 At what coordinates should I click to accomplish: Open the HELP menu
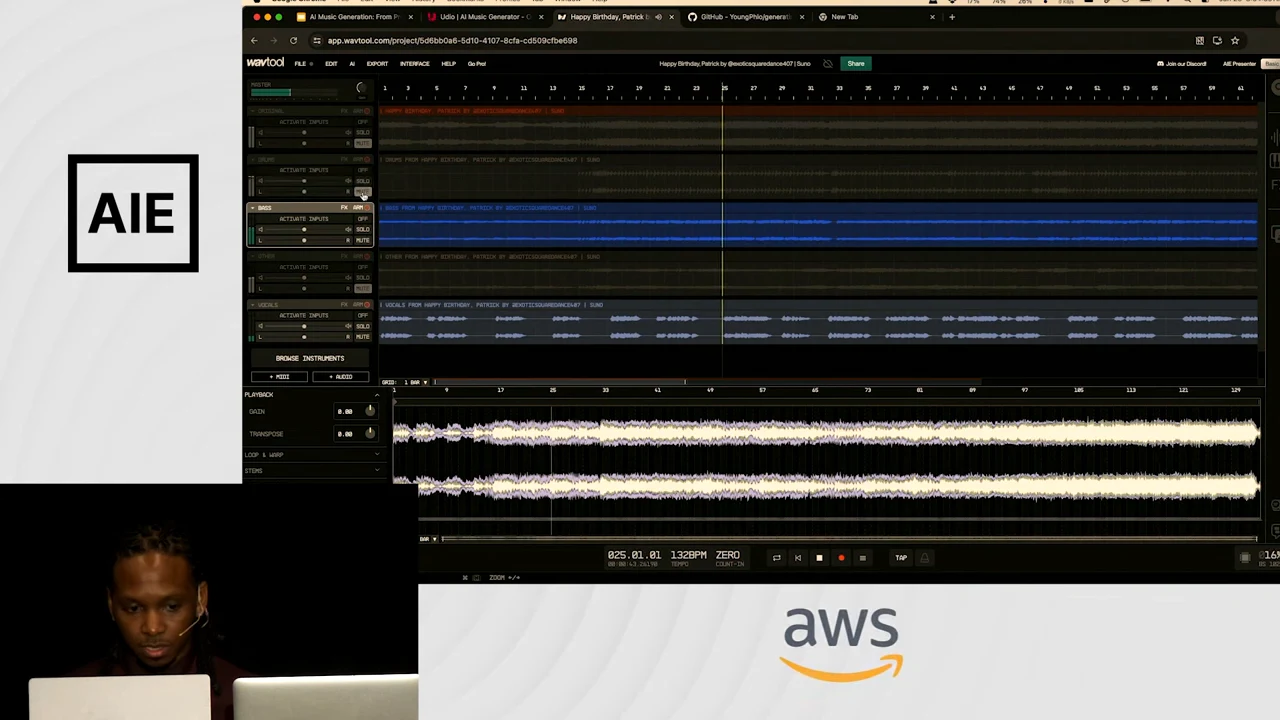pyautogui.click(x=448, y=63)
